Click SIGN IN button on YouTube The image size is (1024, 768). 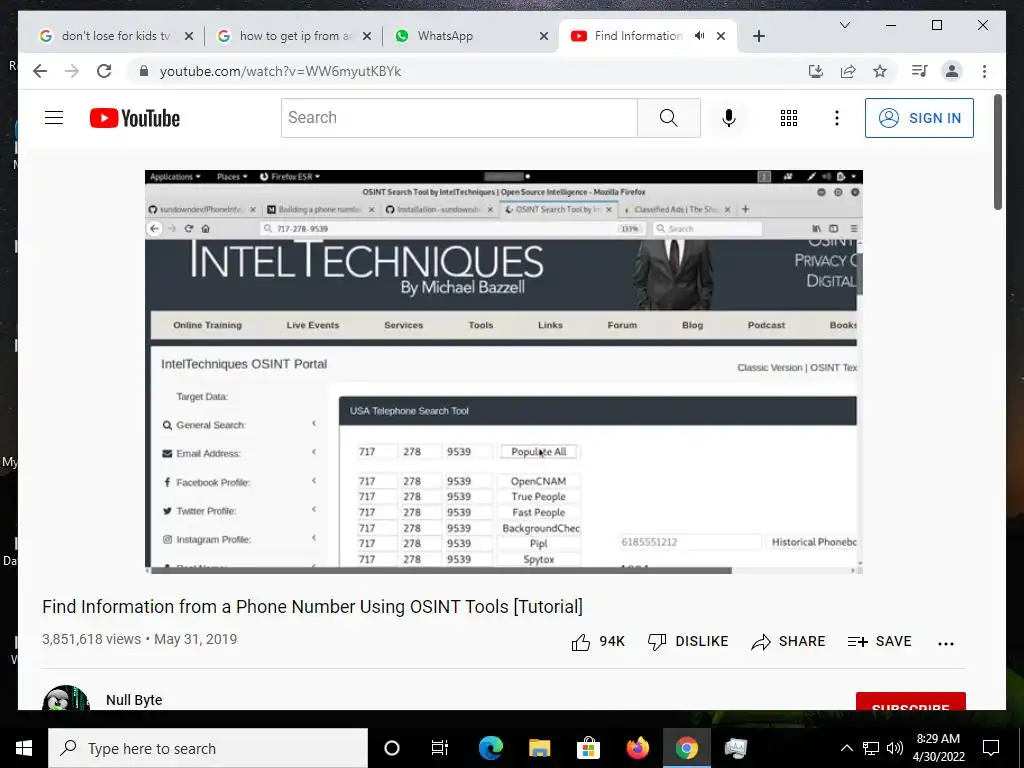pyautogui.click(x=920, y=118)
